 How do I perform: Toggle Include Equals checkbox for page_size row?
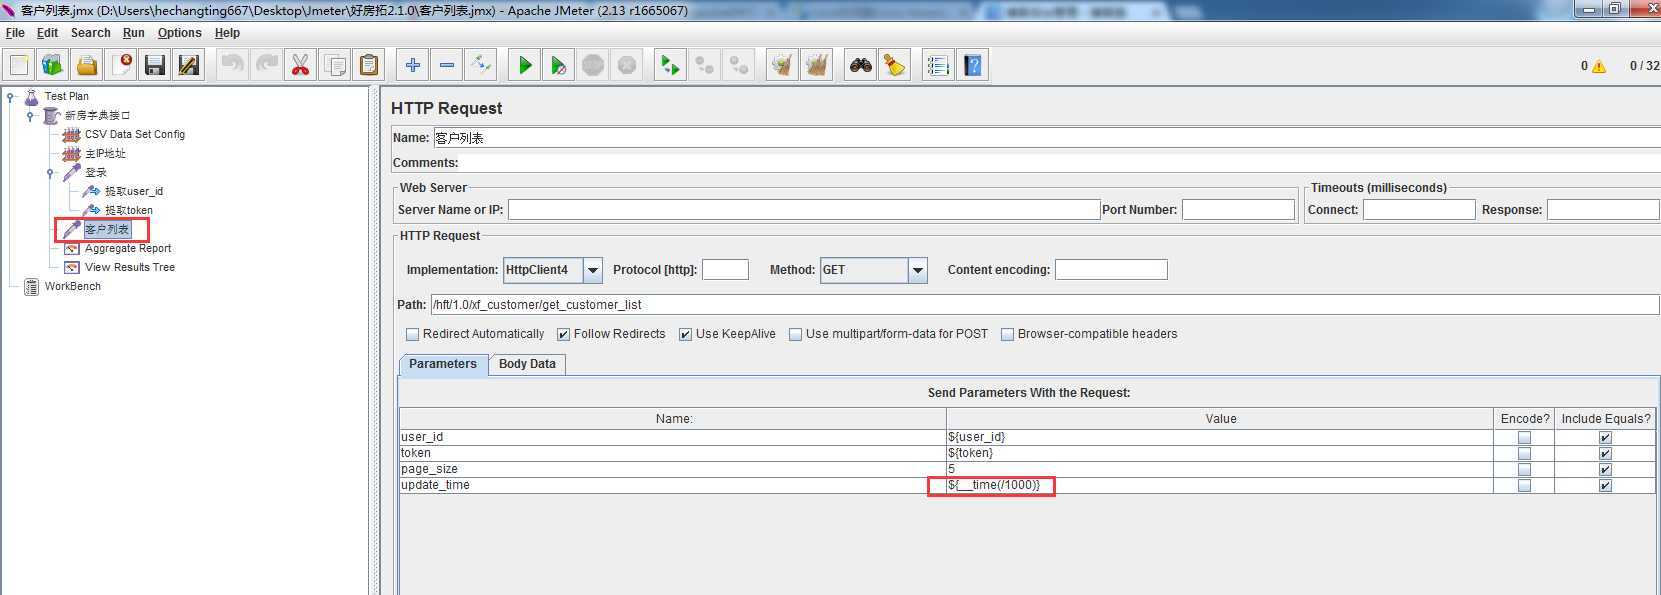1605,469
